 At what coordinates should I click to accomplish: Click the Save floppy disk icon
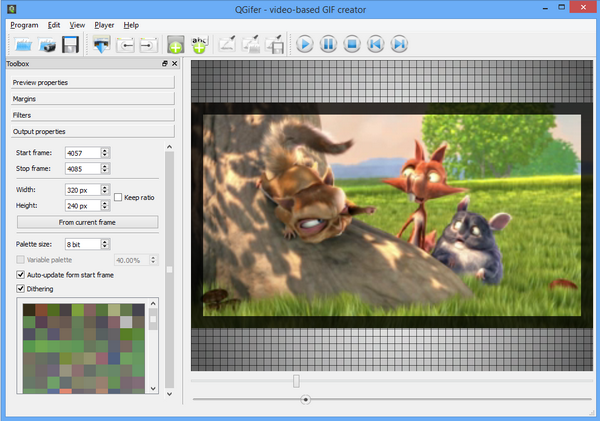(x=70, y=44)
